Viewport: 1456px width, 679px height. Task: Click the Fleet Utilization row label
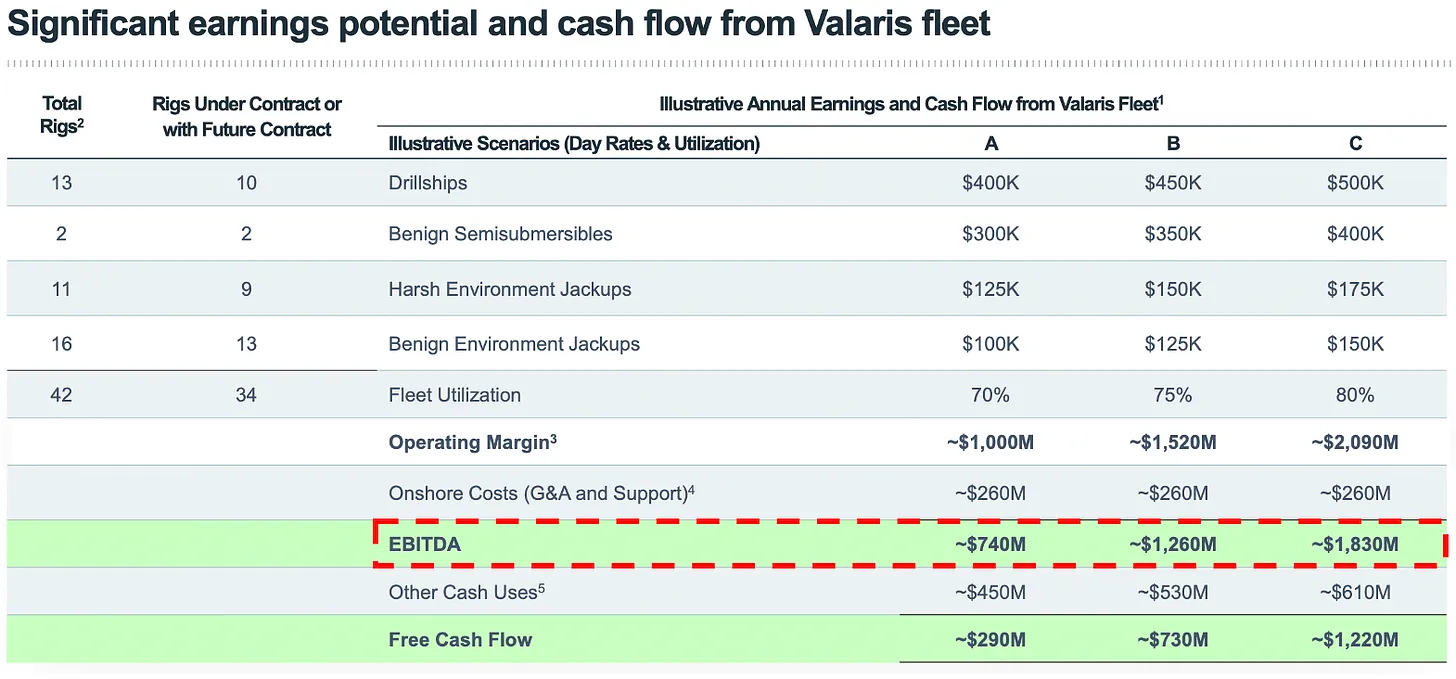coord(454,395)
